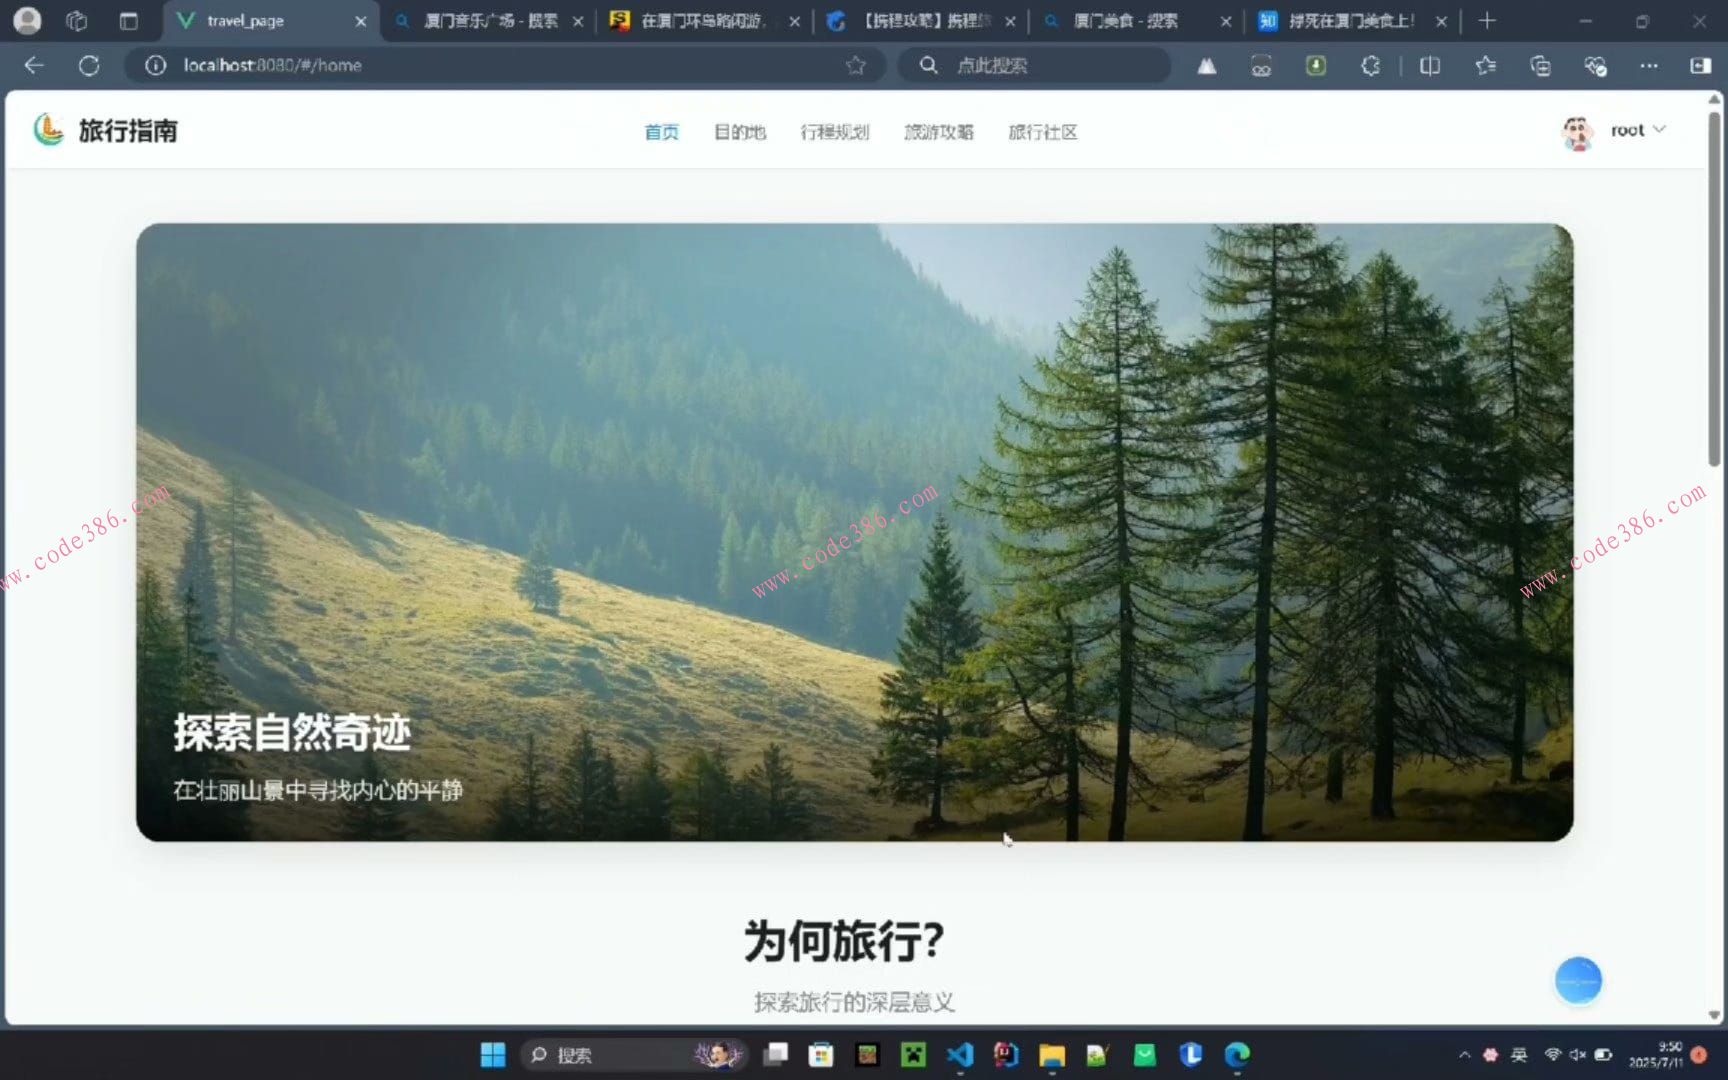Click the 首页 highlighted navigation link
1728x1080 pixels.
tap(661, 132)
